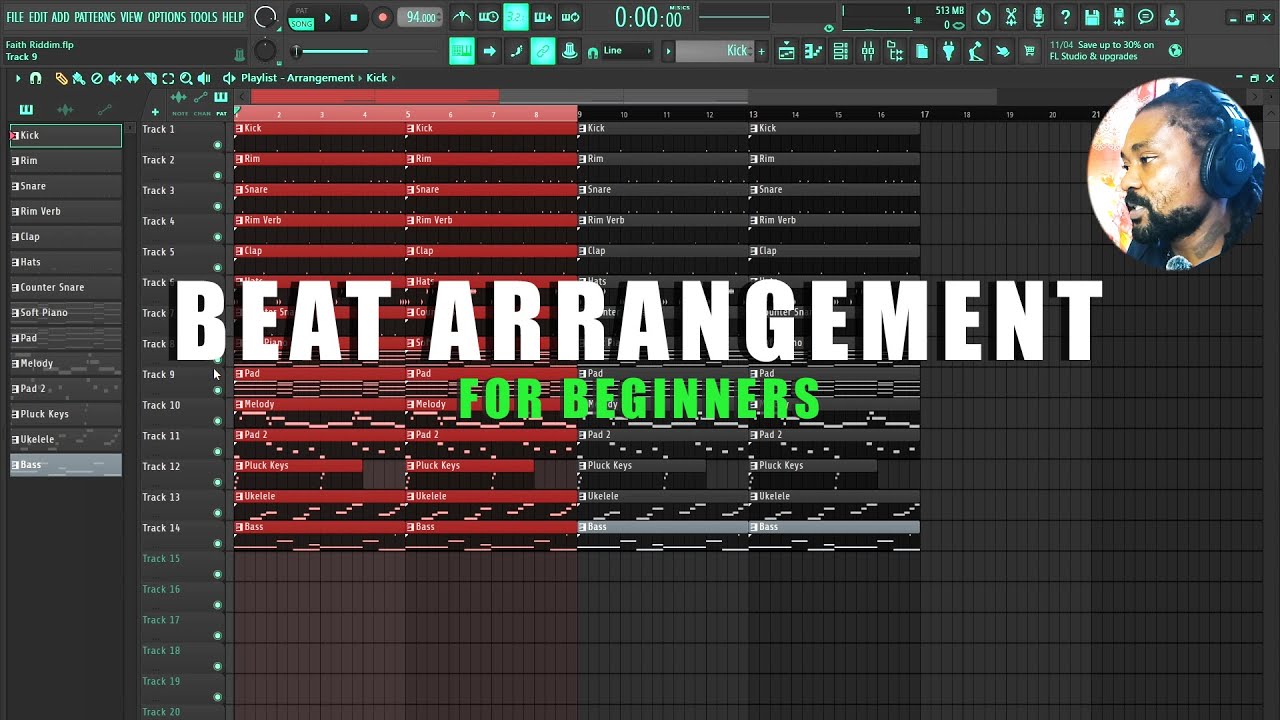This screenshot has width=1280, height=720.
Task: Open the Channel rack icon
Action: click(841, 51)
